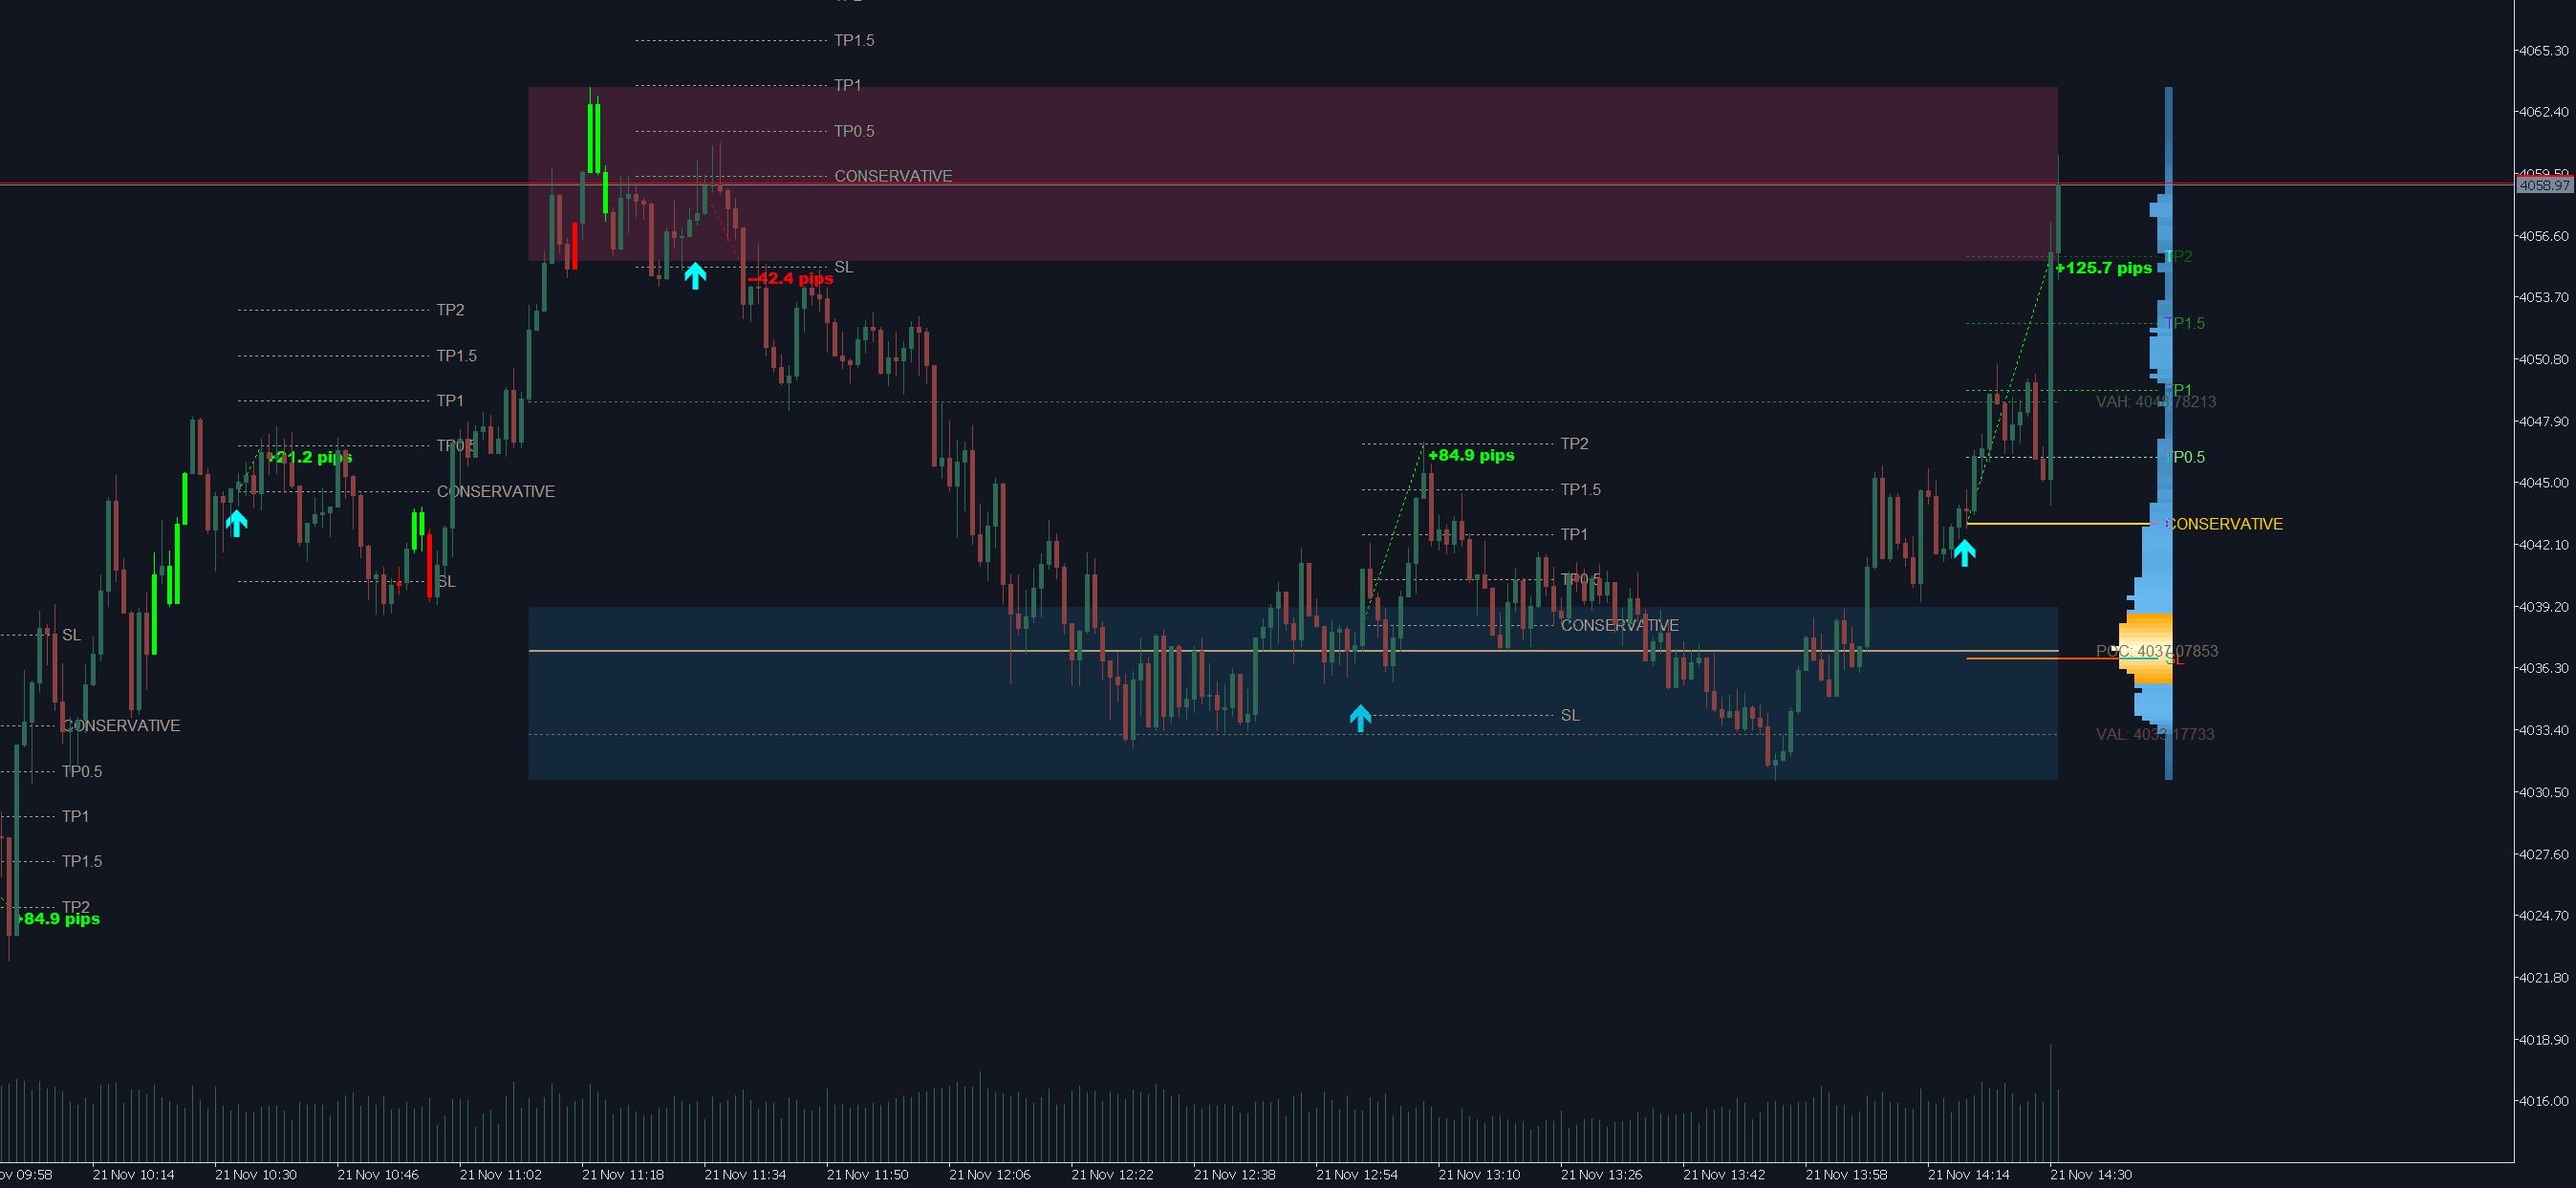2576x1188 pixels.
Task: Select the +21.2 pips label
Action: 310,457
